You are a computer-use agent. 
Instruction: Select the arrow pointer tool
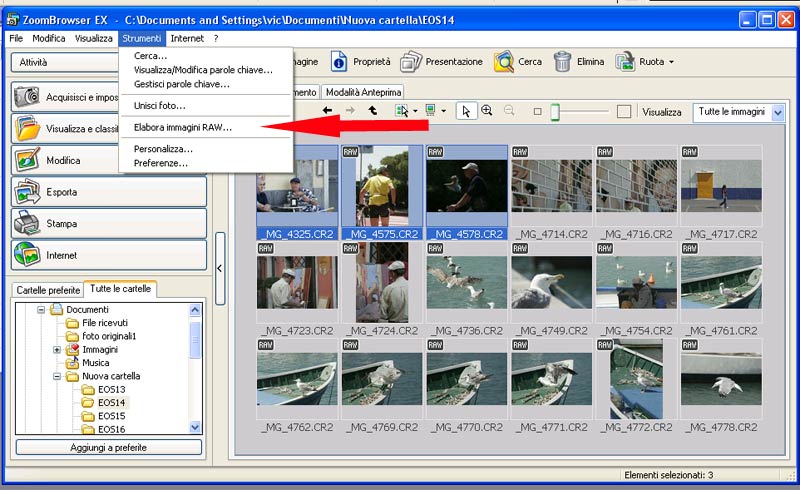[465, 111]
